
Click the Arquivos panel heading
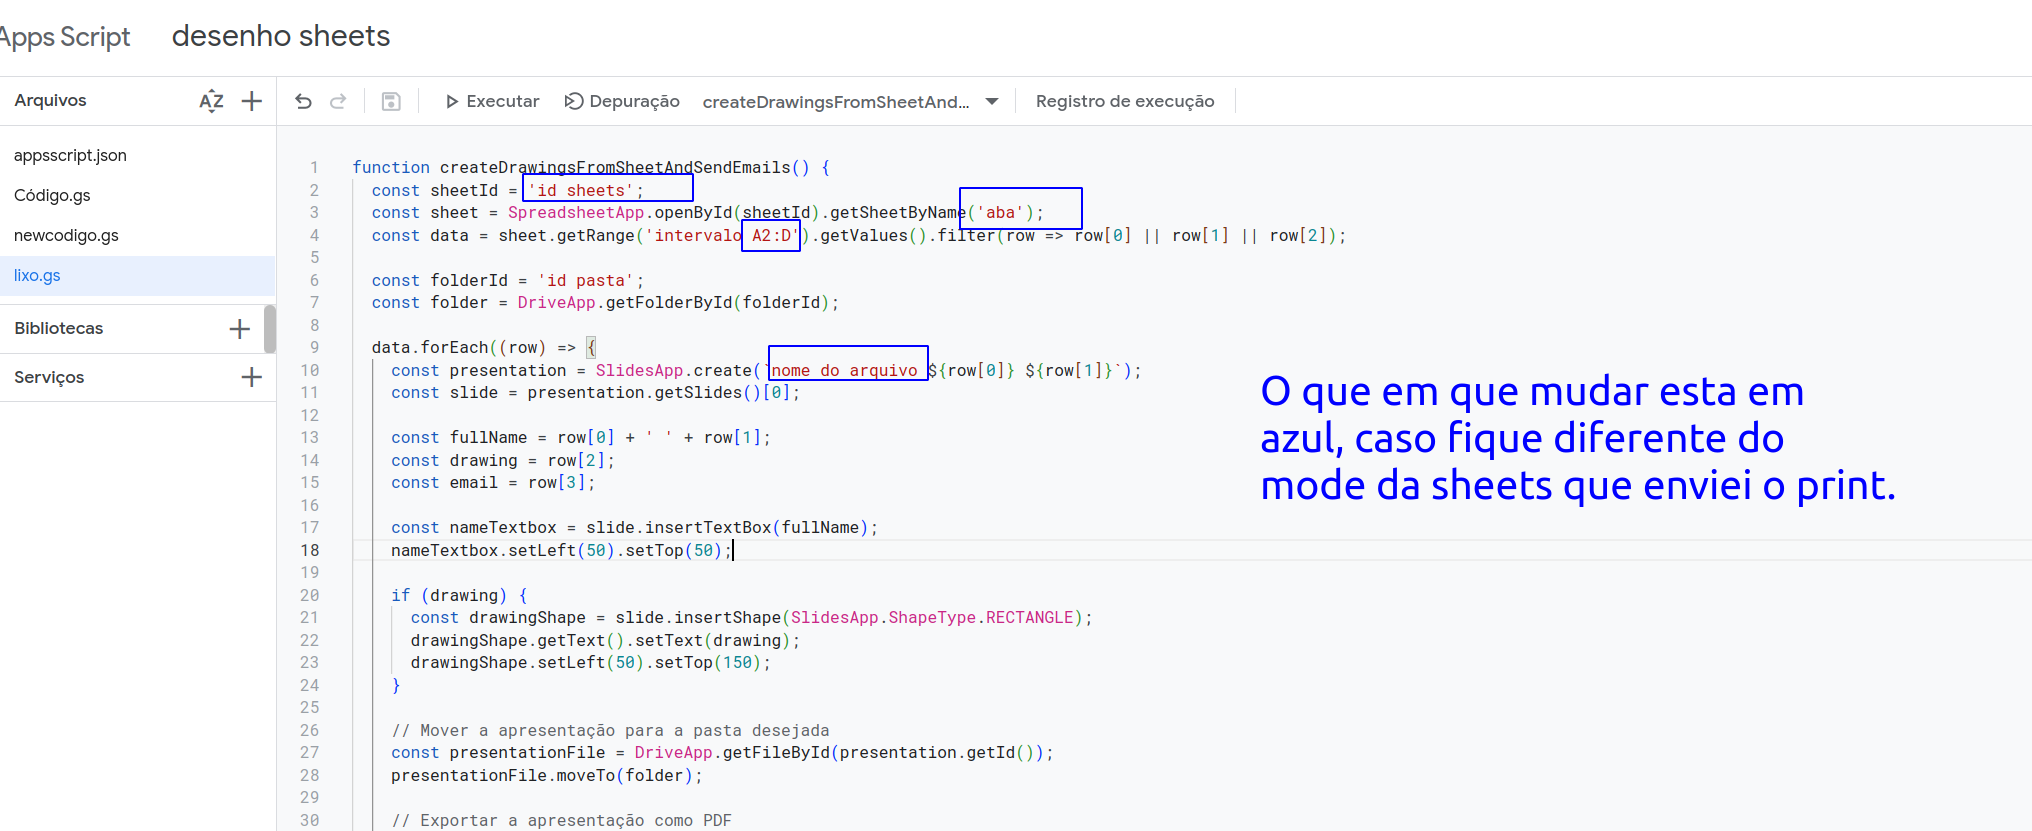point(50,100)
